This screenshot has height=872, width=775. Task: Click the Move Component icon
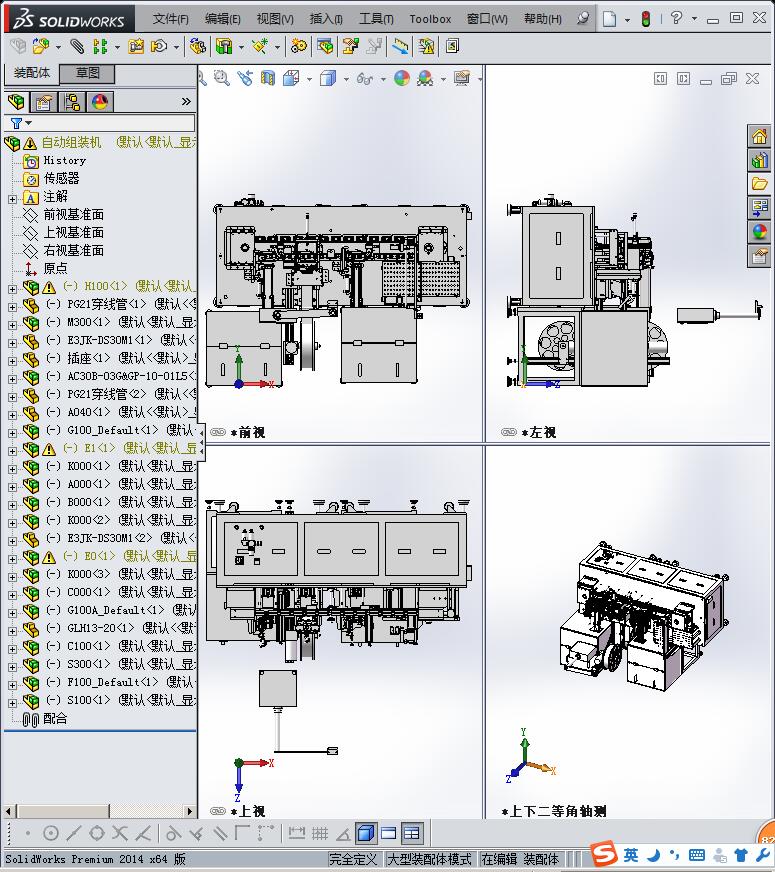pos(159,46)
